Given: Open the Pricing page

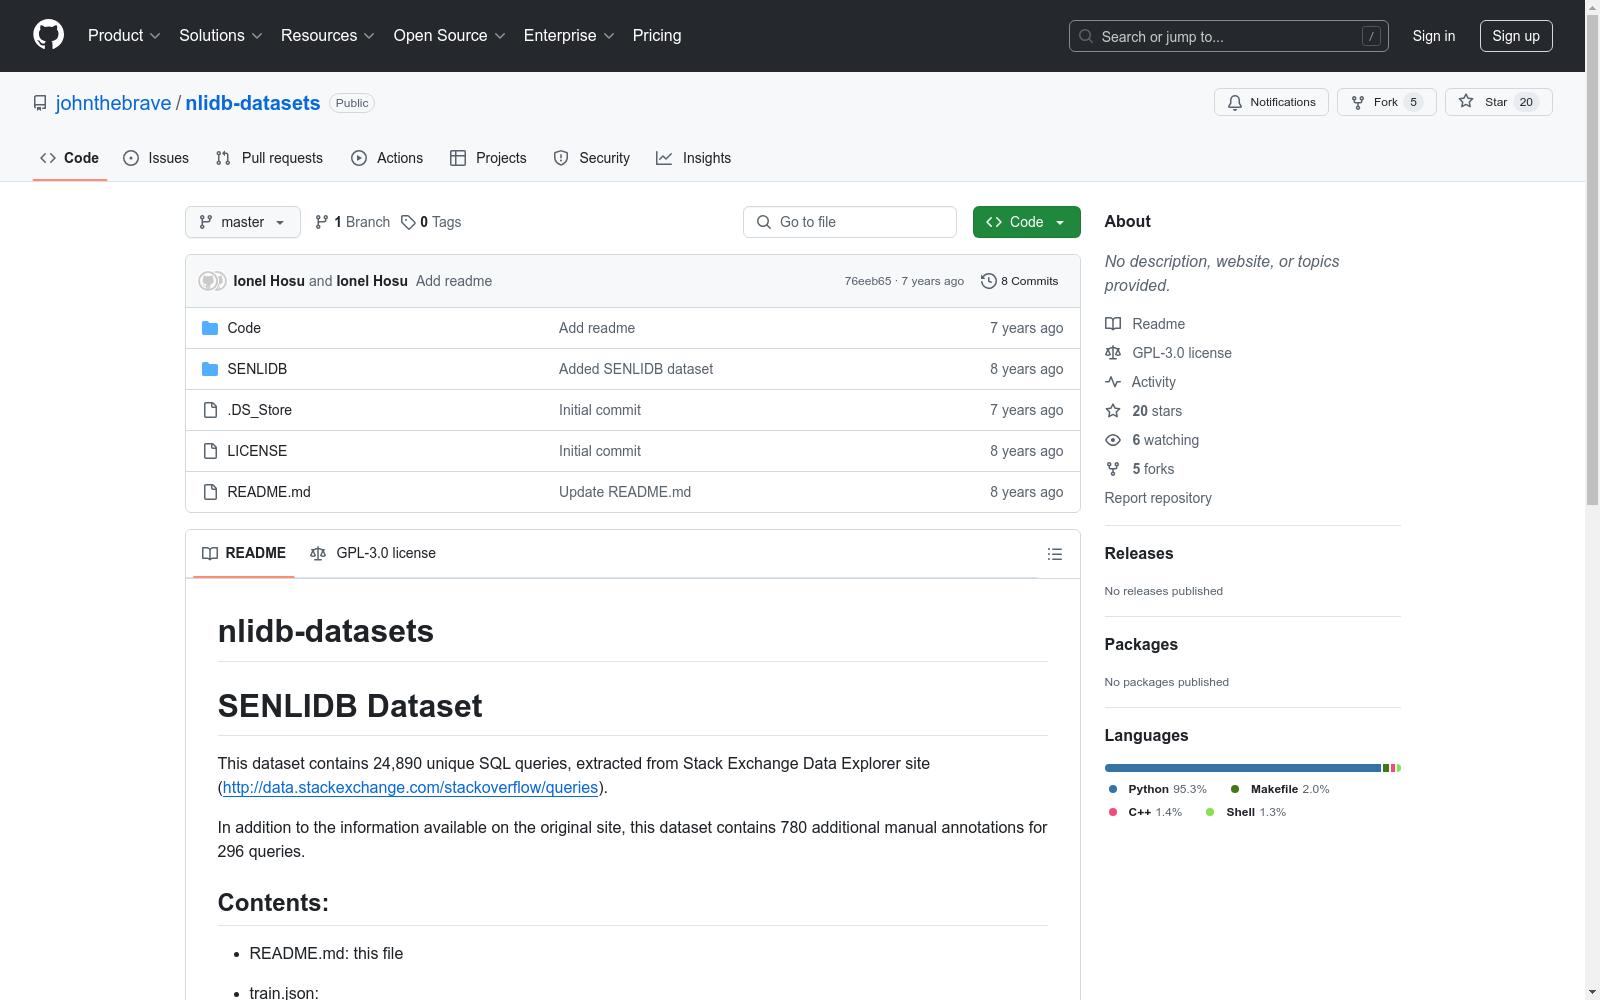Looking at the screenshot, I should [x=657, y=36].
